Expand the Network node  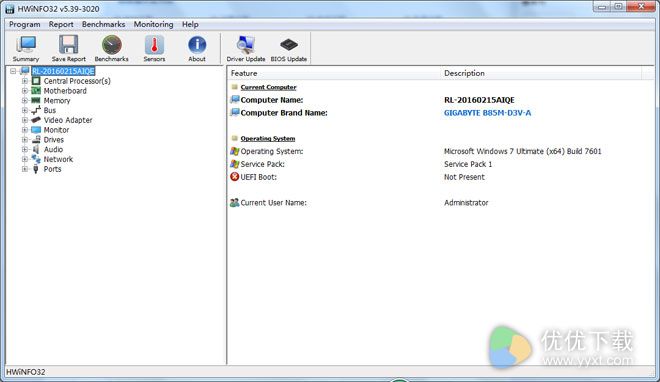tap(25, 159)
